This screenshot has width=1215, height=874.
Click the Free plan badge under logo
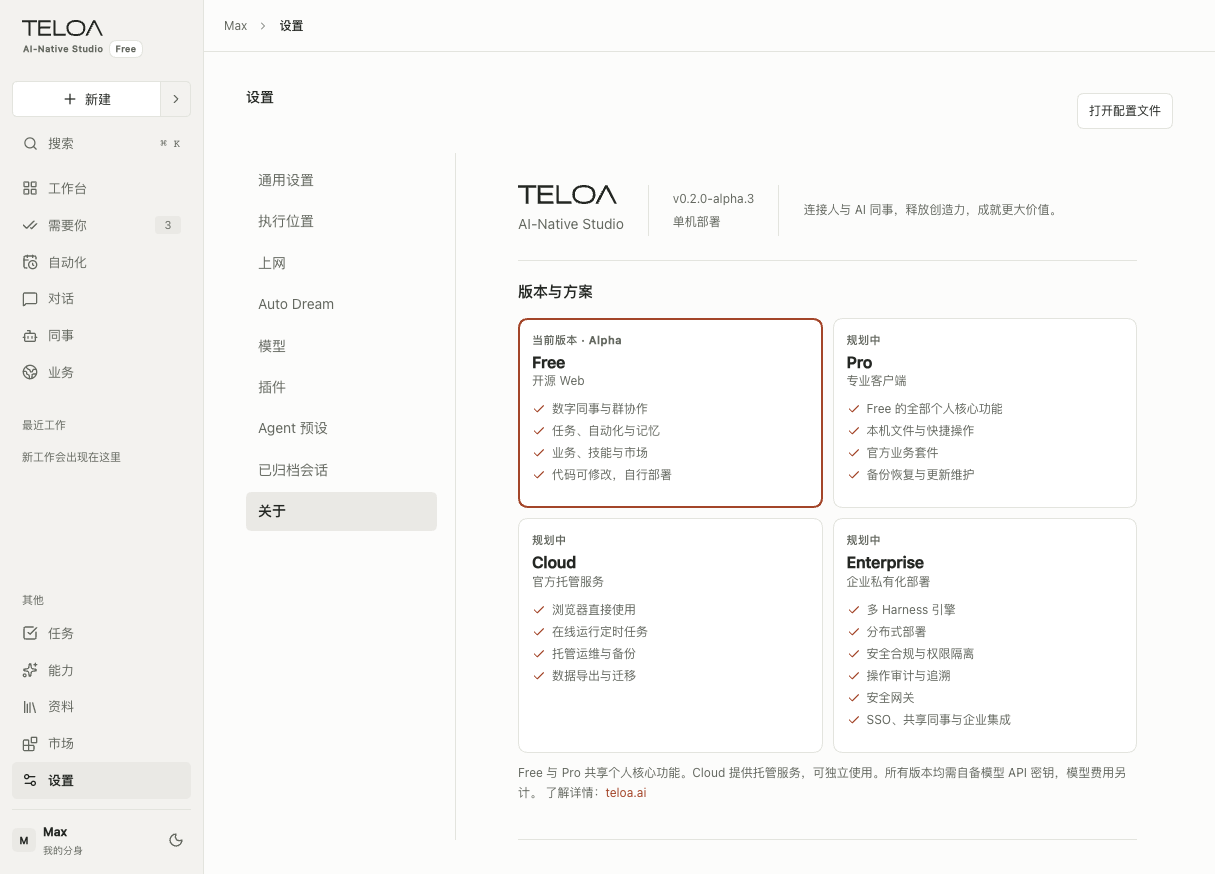pos(126,49)
